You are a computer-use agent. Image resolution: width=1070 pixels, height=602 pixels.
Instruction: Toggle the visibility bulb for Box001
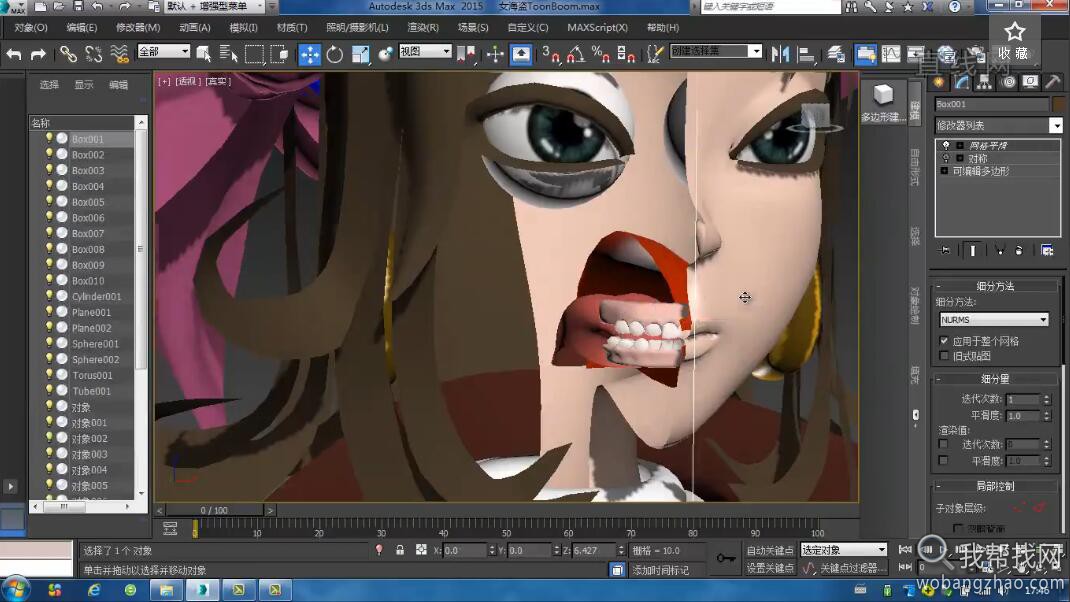point(49,138)
